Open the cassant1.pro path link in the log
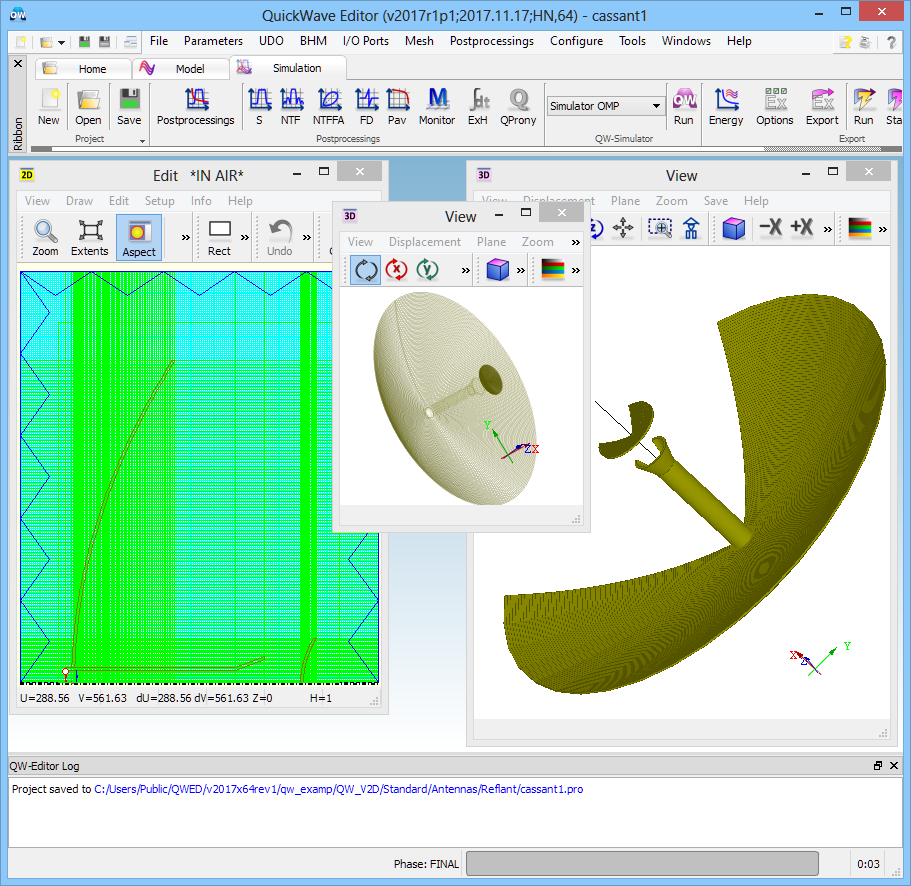The width and height of the screenshot is (911, 886). click(x=338, y=789)
